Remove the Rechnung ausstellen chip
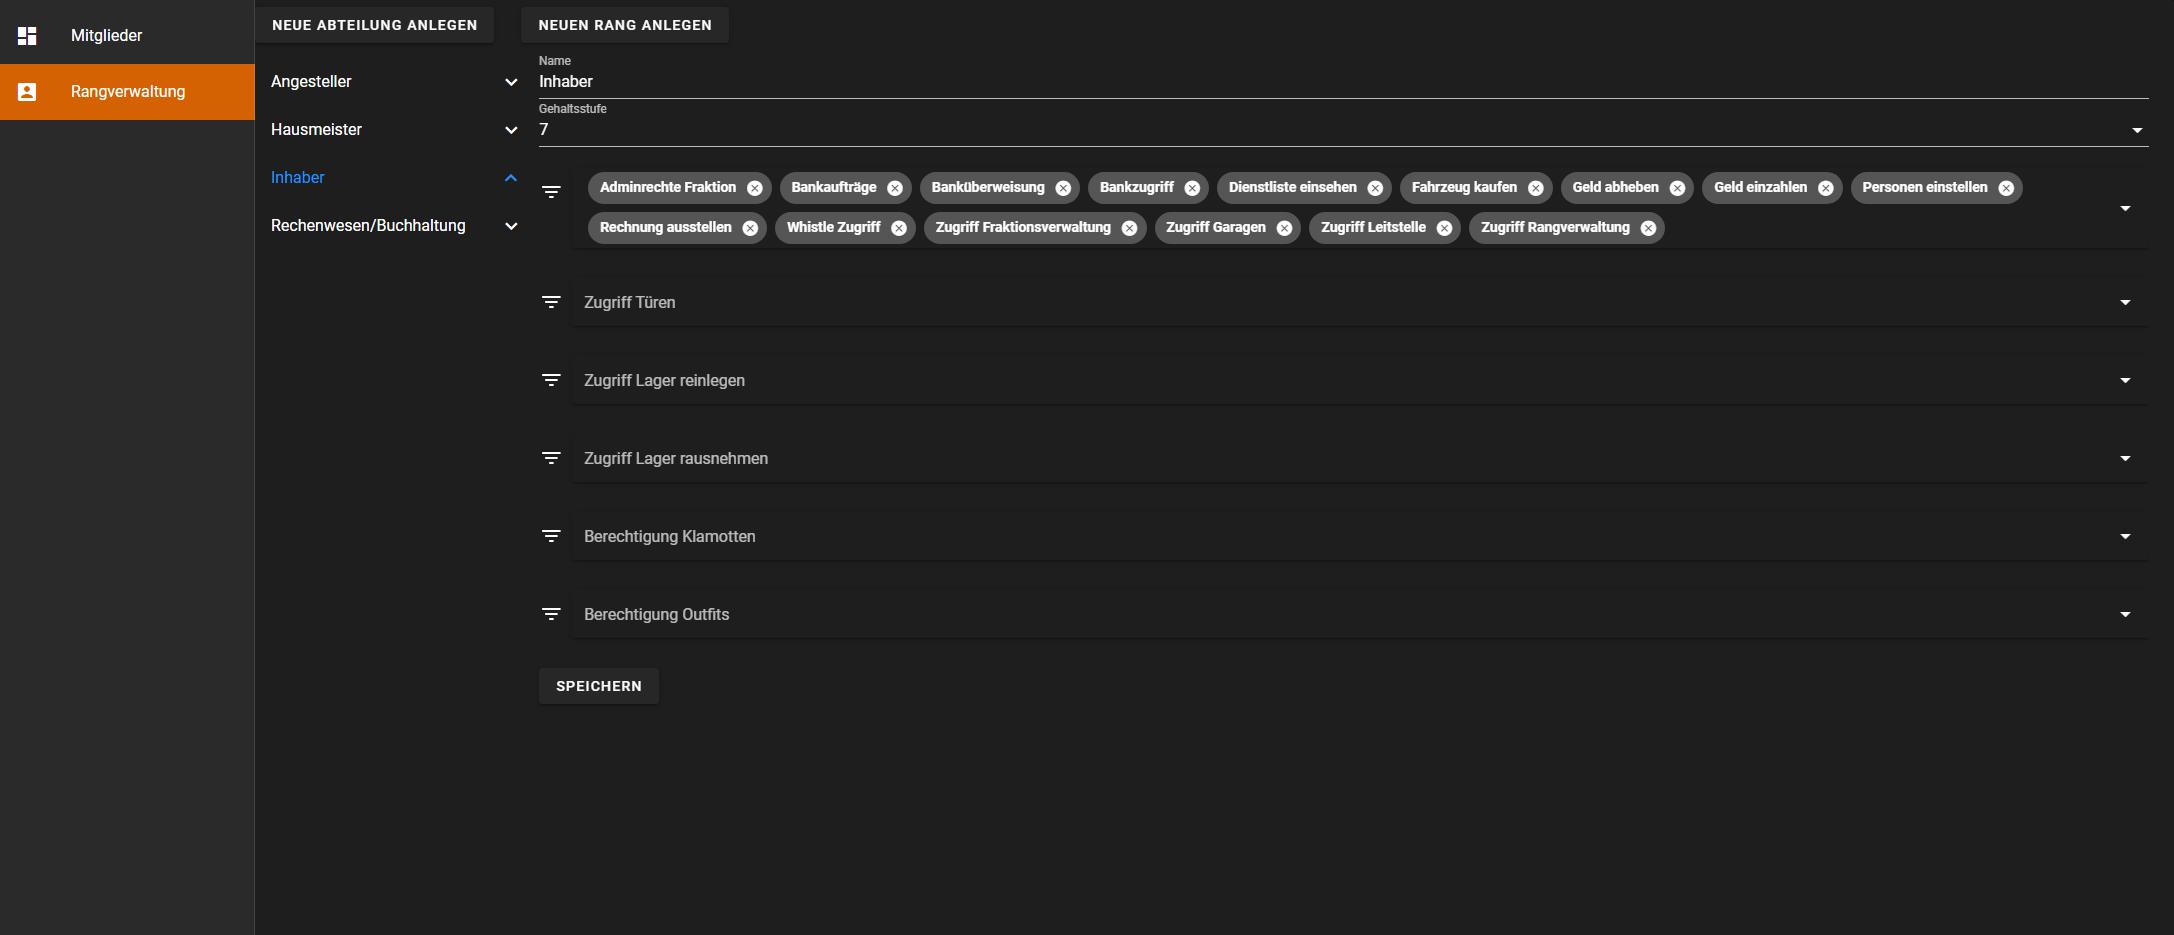2174x935 pixels. point(750,228)
